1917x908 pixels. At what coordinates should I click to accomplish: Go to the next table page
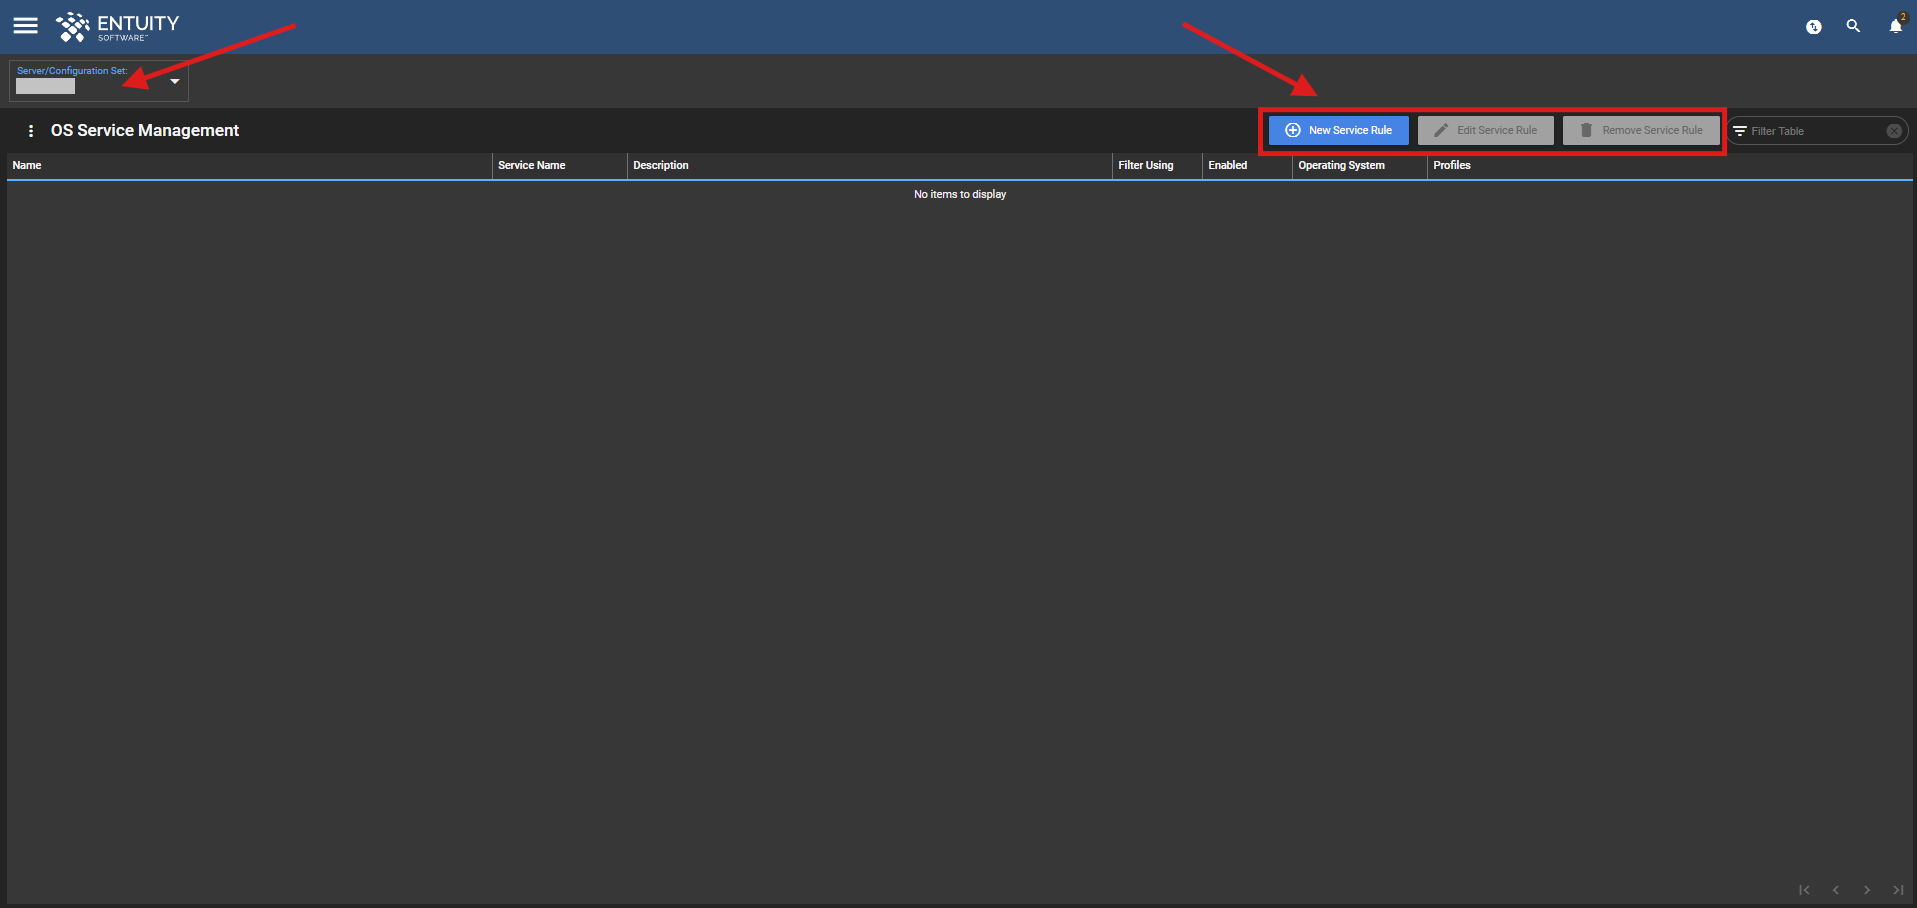[1867, 890]
